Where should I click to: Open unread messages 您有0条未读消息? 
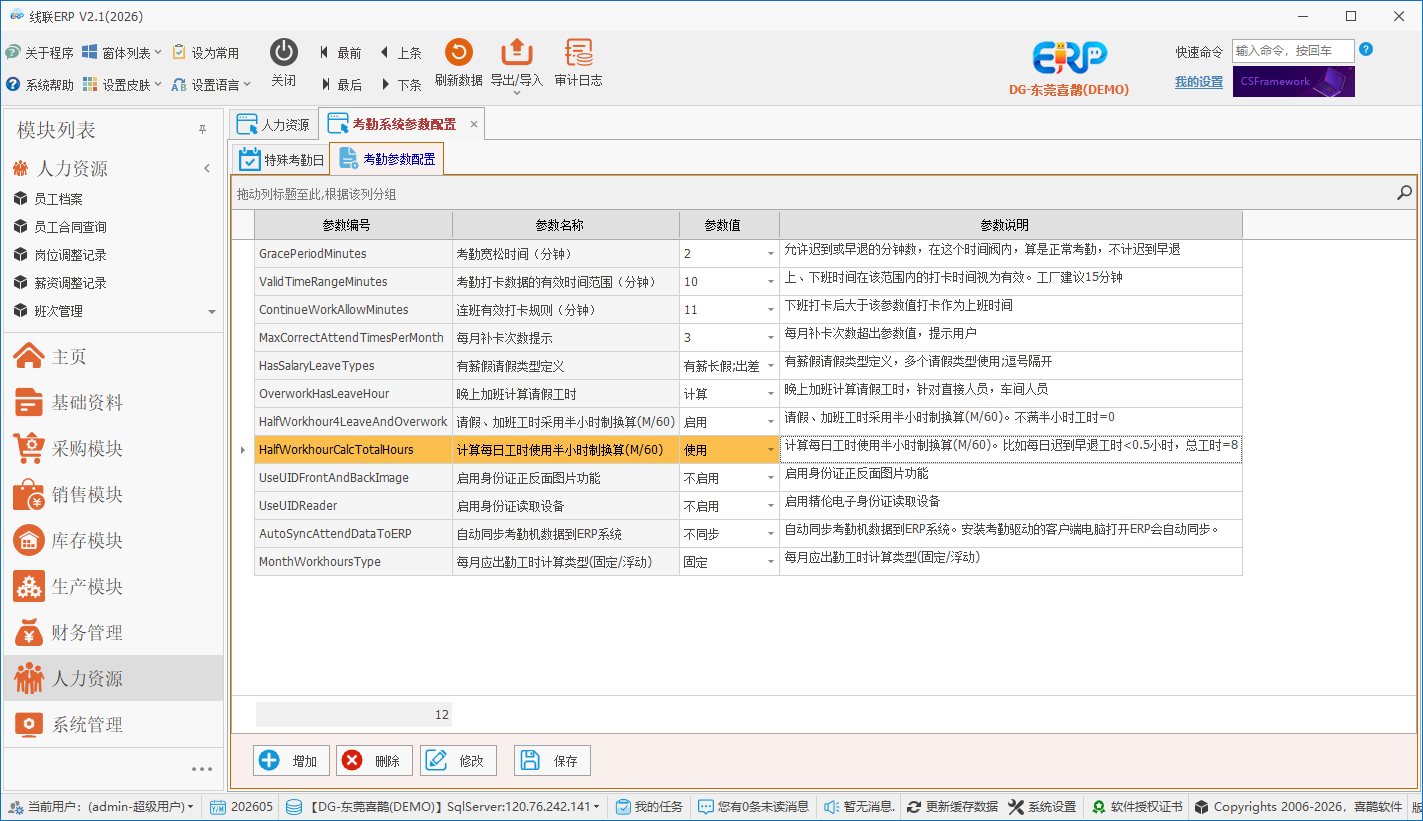(754, 807)
